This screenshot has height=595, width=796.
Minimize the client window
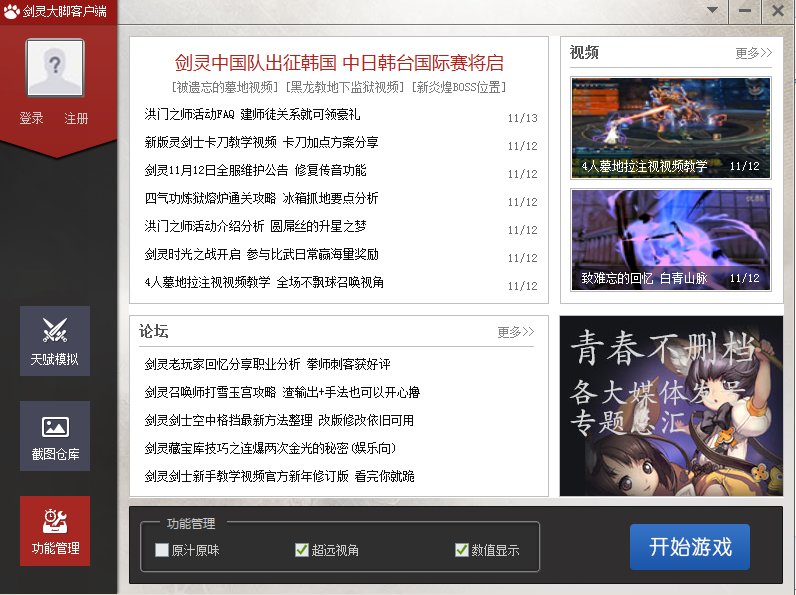tap(745, 10)
